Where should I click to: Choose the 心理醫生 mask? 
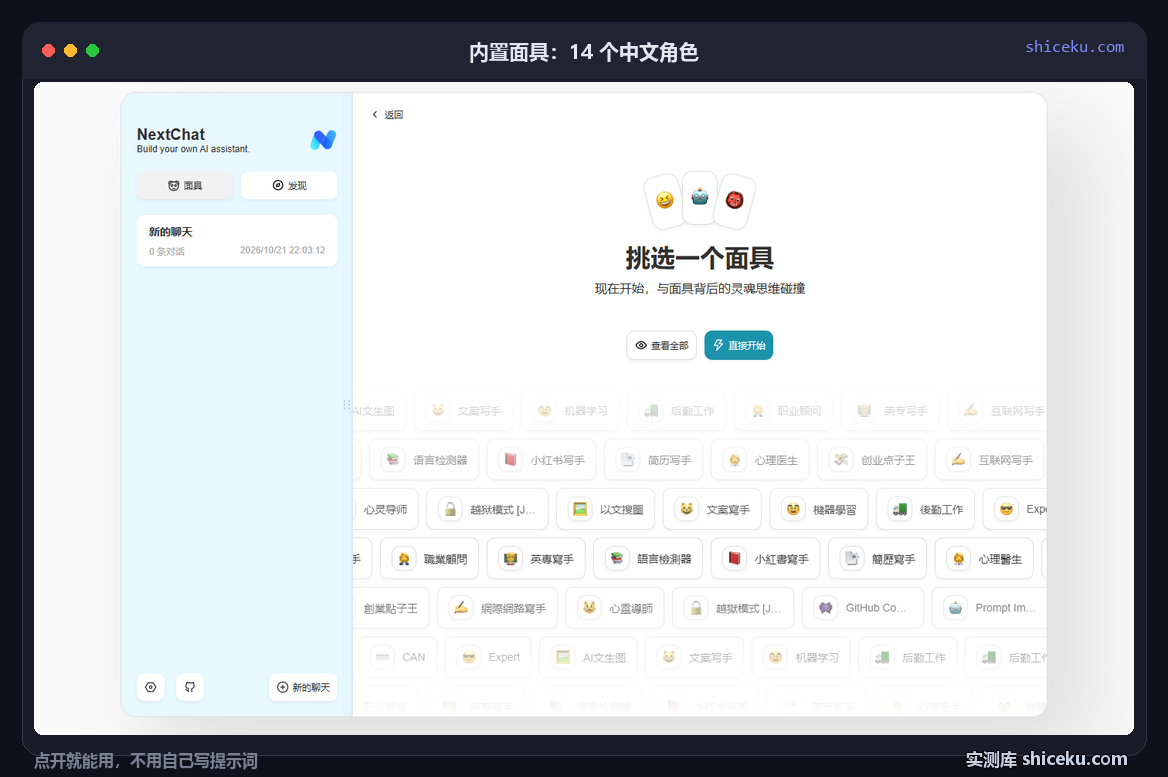pos(983,559)
